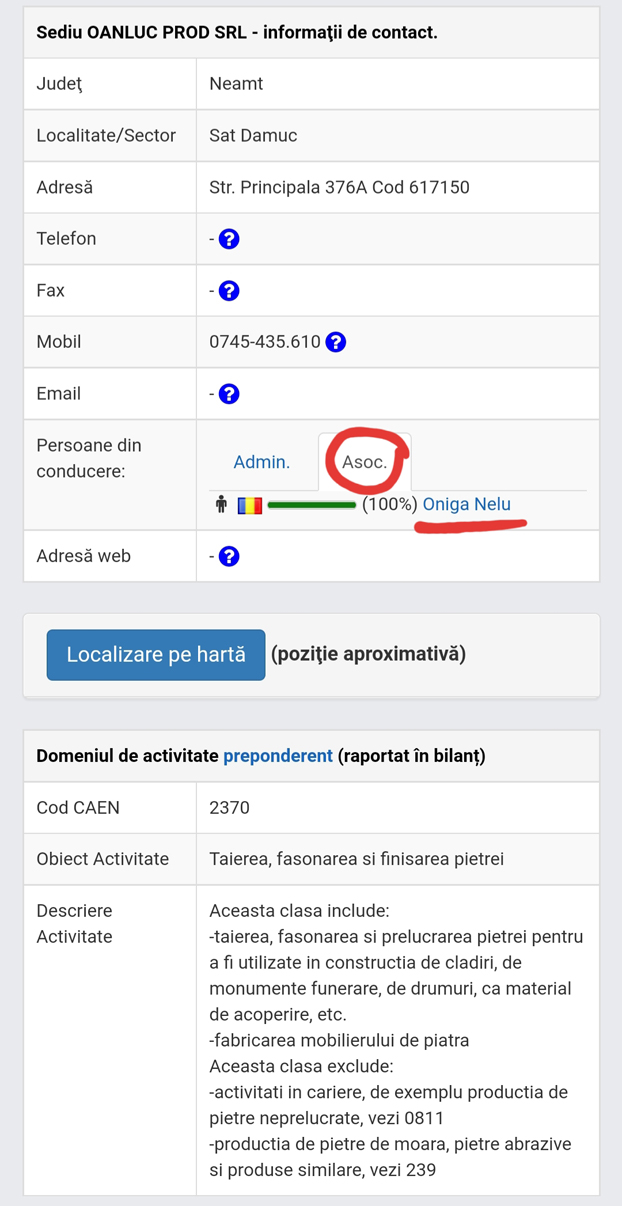The width and height of the screenshot is (622, 1206).
Task: Select the CAEN code 2370 value
Action: coord(229,807)
